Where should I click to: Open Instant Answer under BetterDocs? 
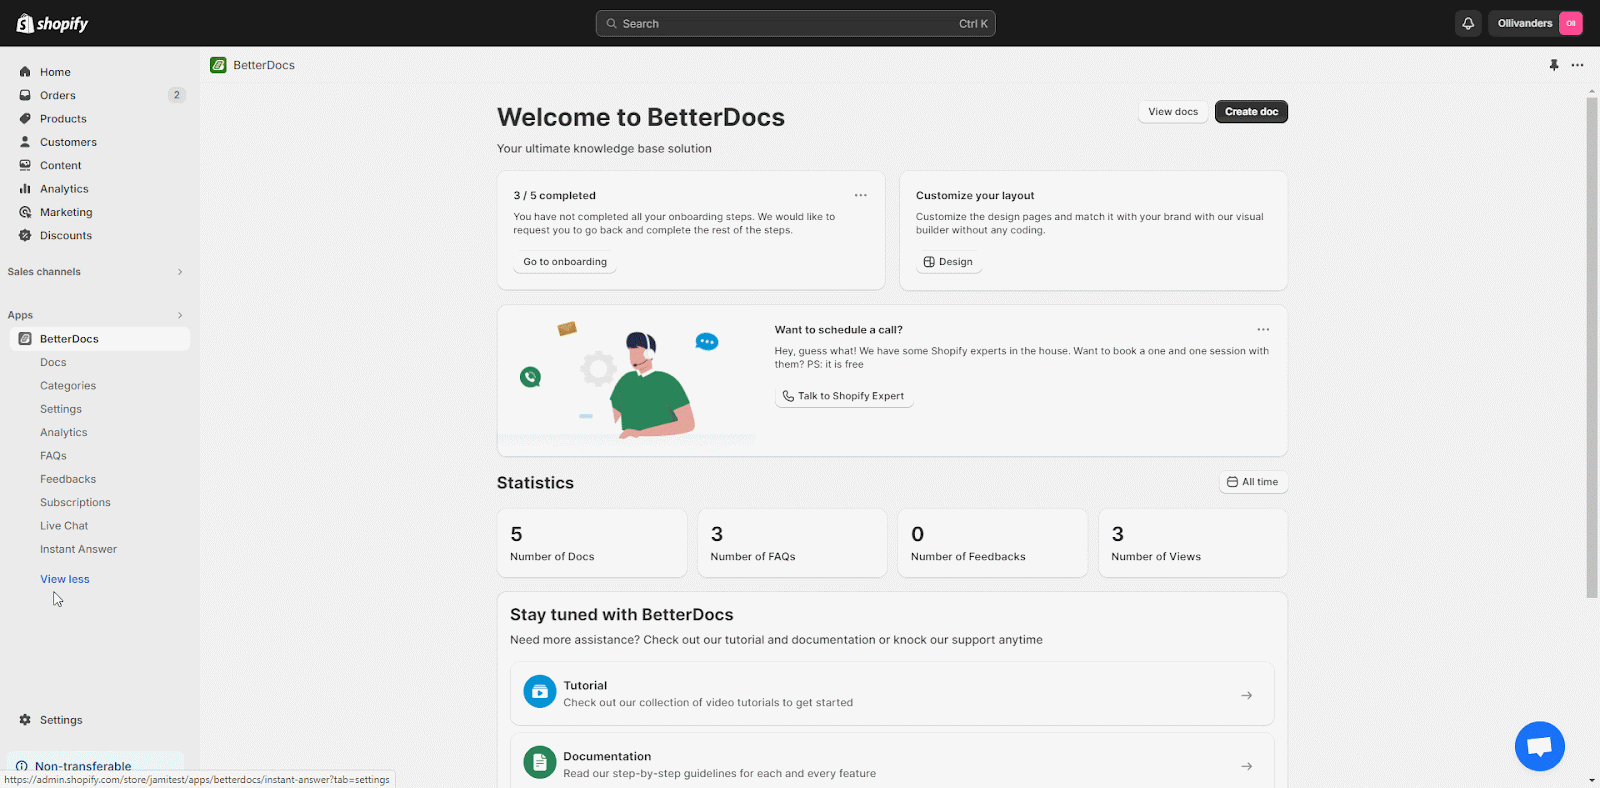pos(78,549)
